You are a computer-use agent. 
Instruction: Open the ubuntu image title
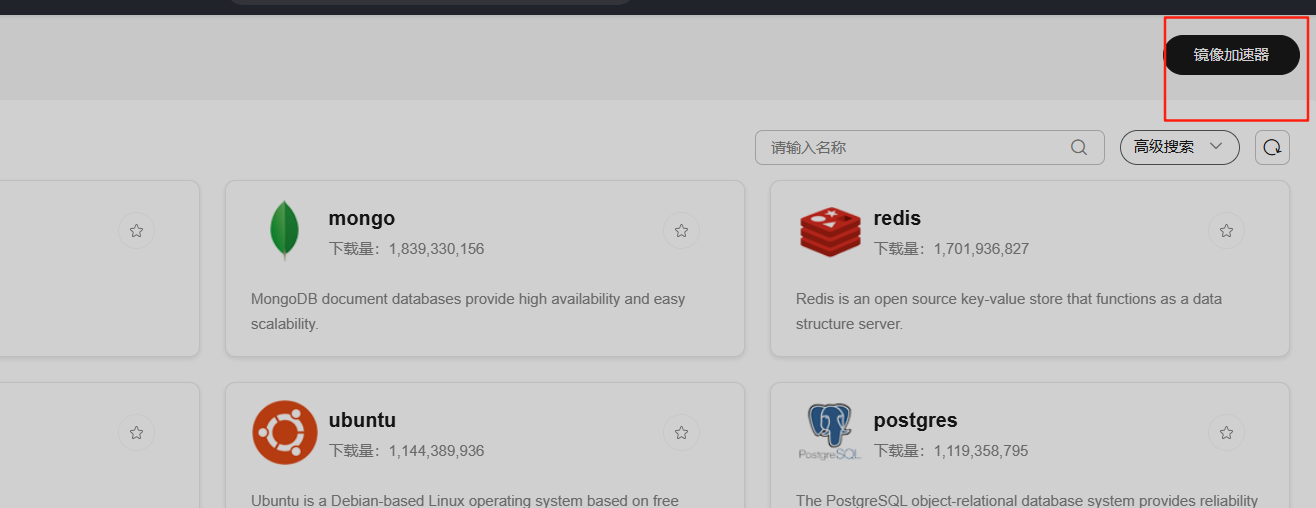coord(362,420)
